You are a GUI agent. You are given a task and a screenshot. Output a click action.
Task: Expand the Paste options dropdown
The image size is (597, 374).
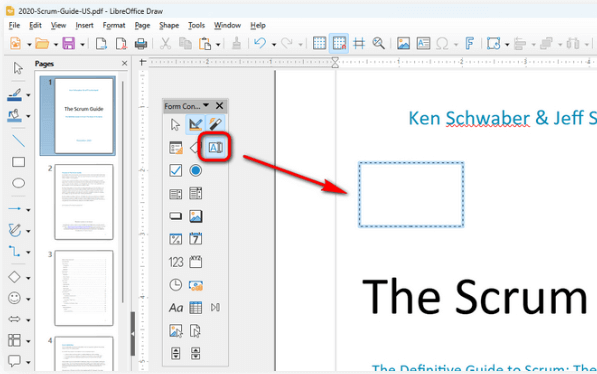pos(218,44)
